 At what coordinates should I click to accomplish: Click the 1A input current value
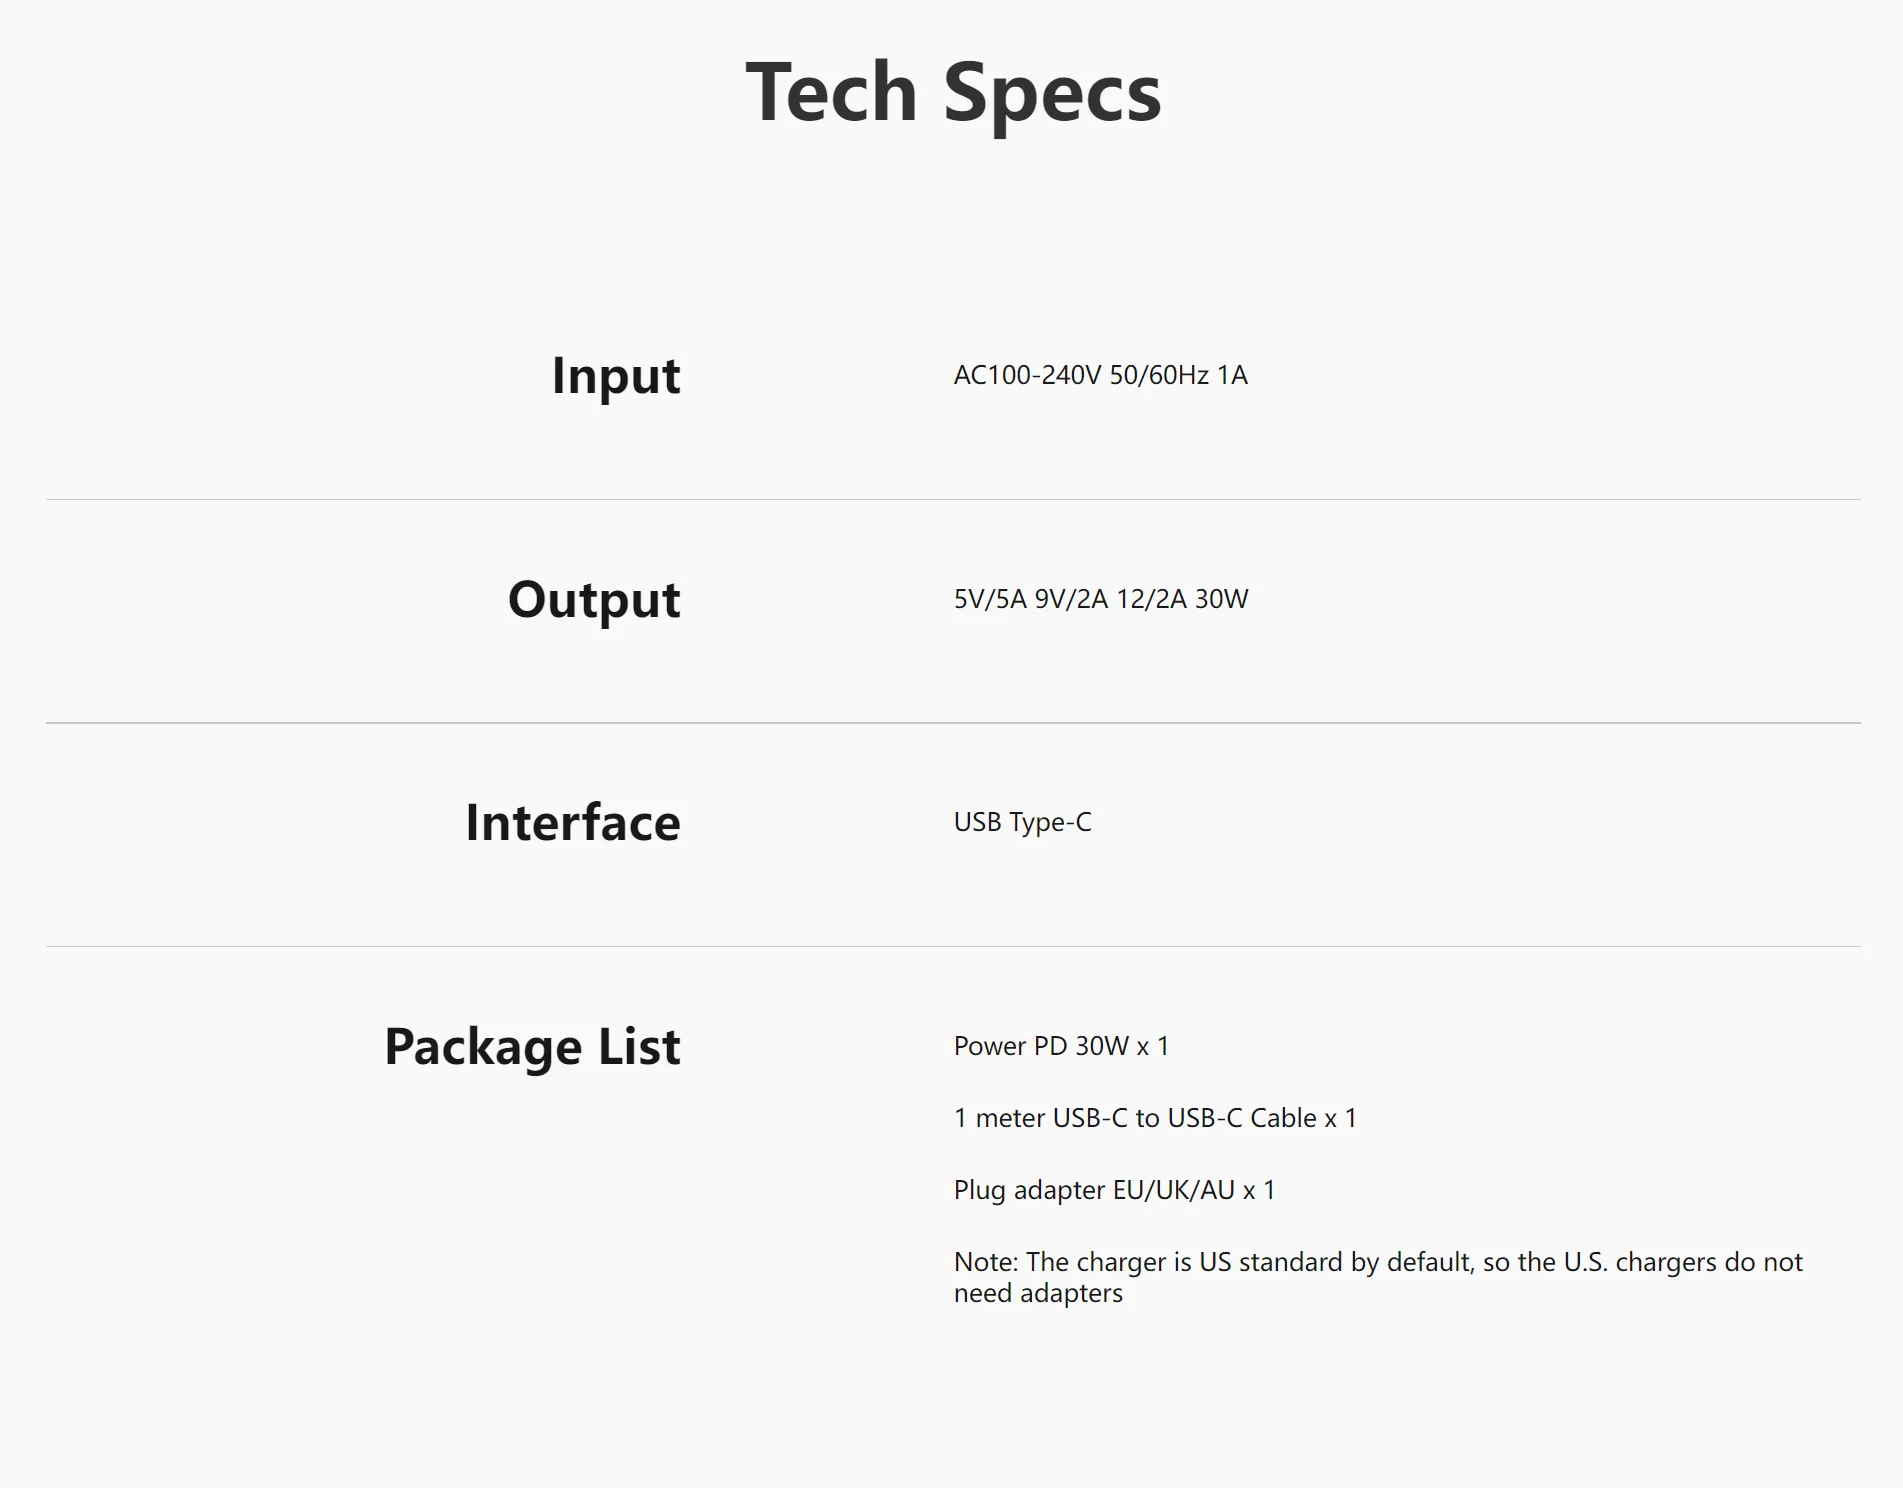(x=1232, y=376)
